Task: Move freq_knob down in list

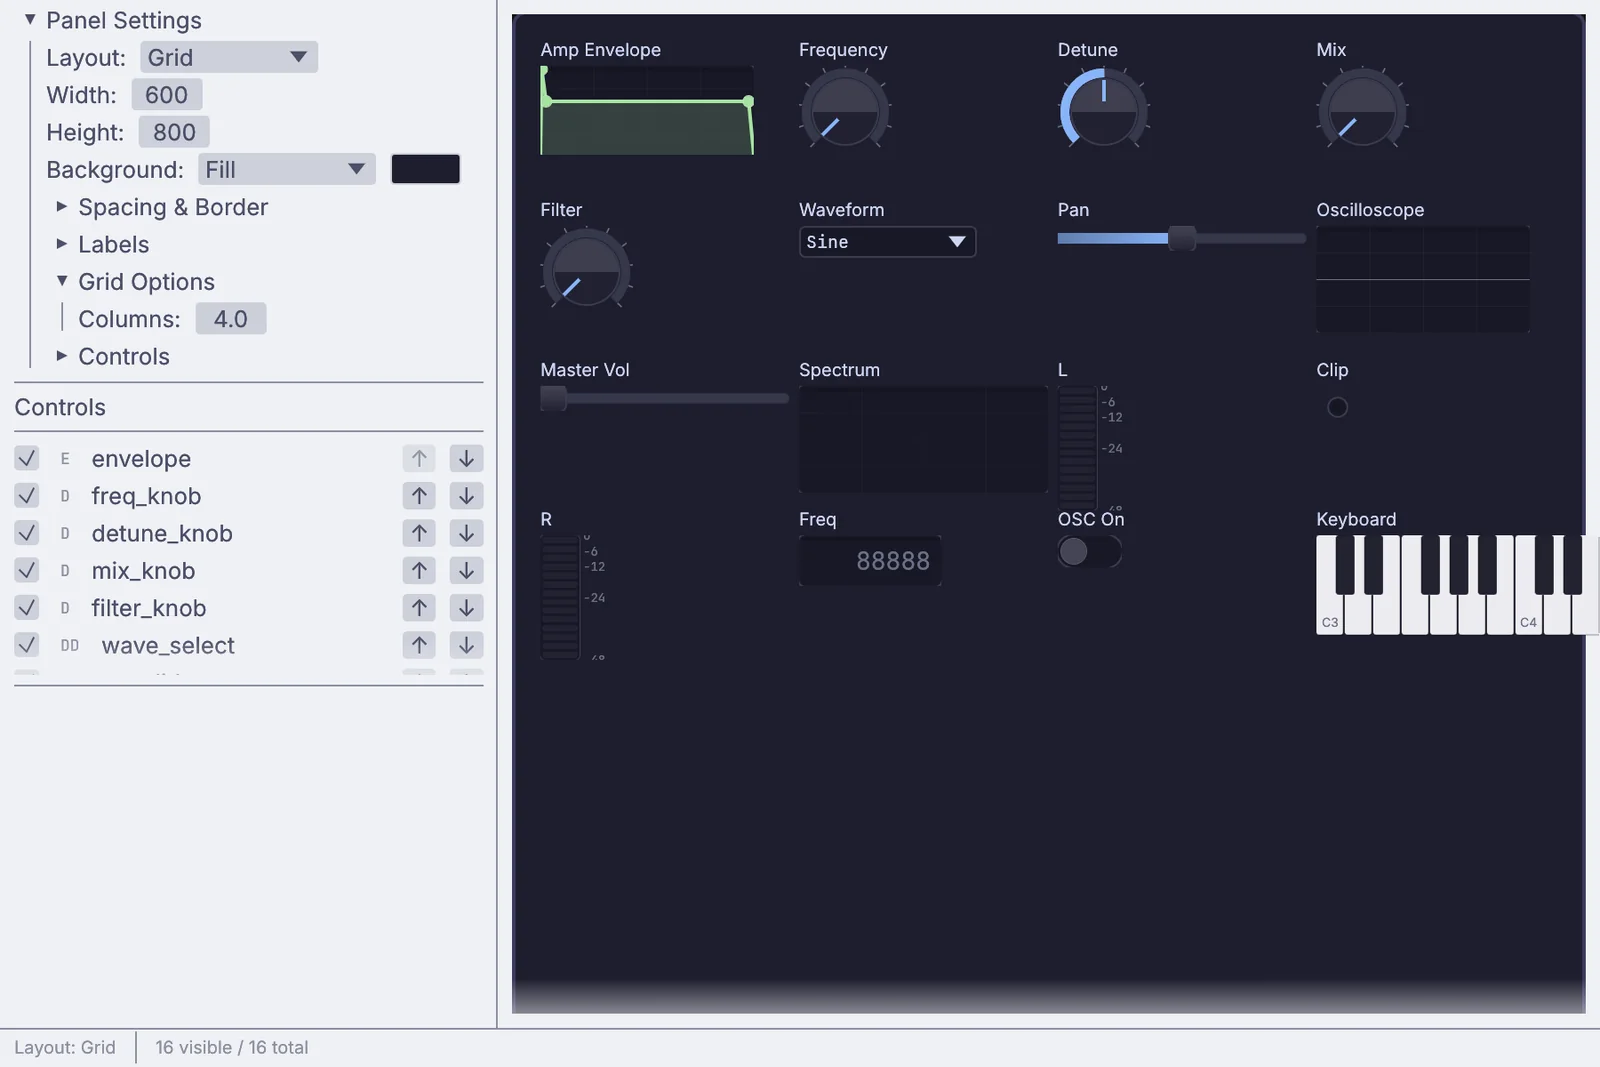Action: pos(466,496)
